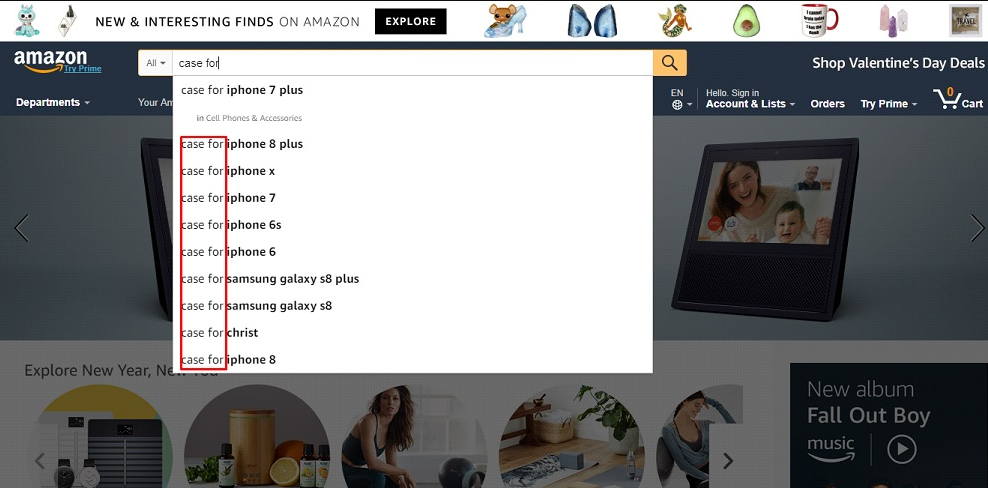
Task: Click inside the search text field
Action: tap(413, 63)
